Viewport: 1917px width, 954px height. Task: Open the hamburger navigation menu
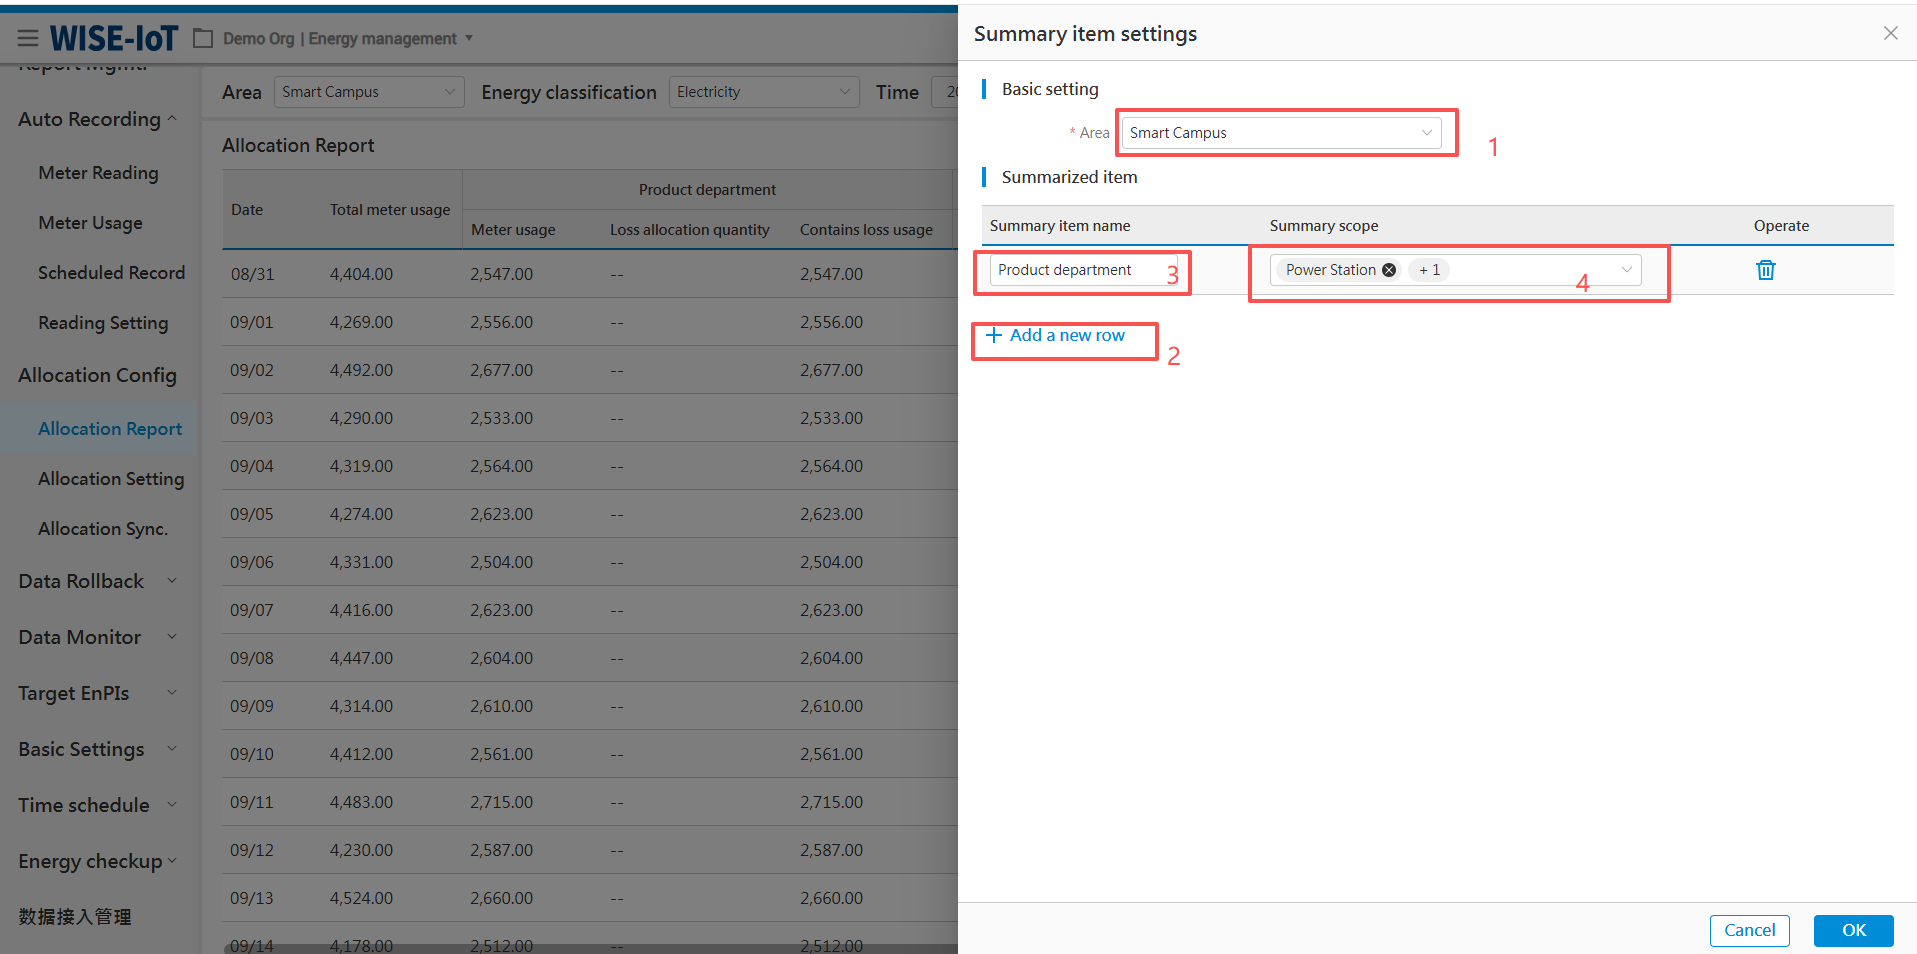(28, 38)
